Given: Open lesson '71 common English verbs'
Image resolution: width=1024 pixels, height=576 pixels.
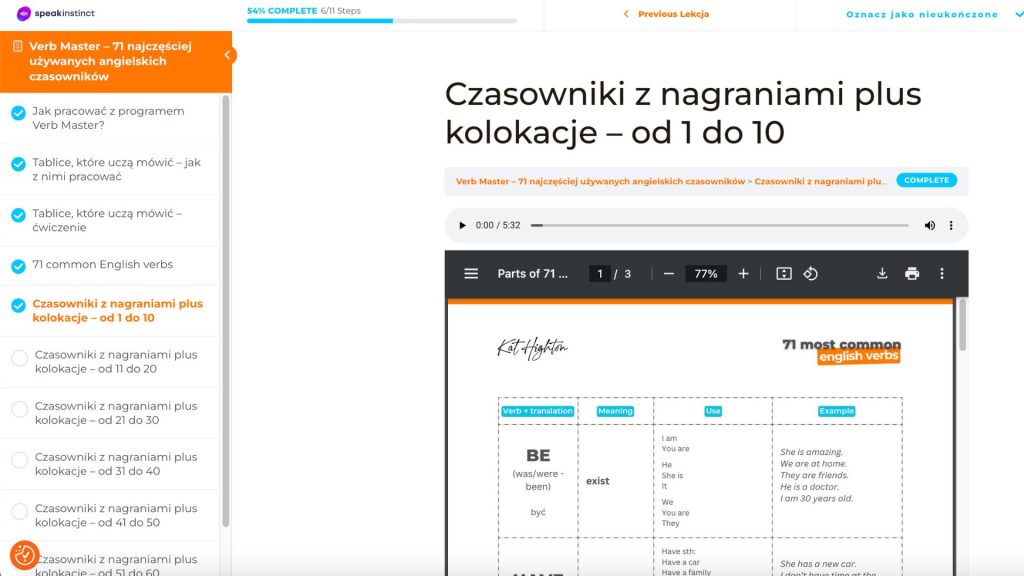Looking at the screenshot, I should [x=103, y=264].
